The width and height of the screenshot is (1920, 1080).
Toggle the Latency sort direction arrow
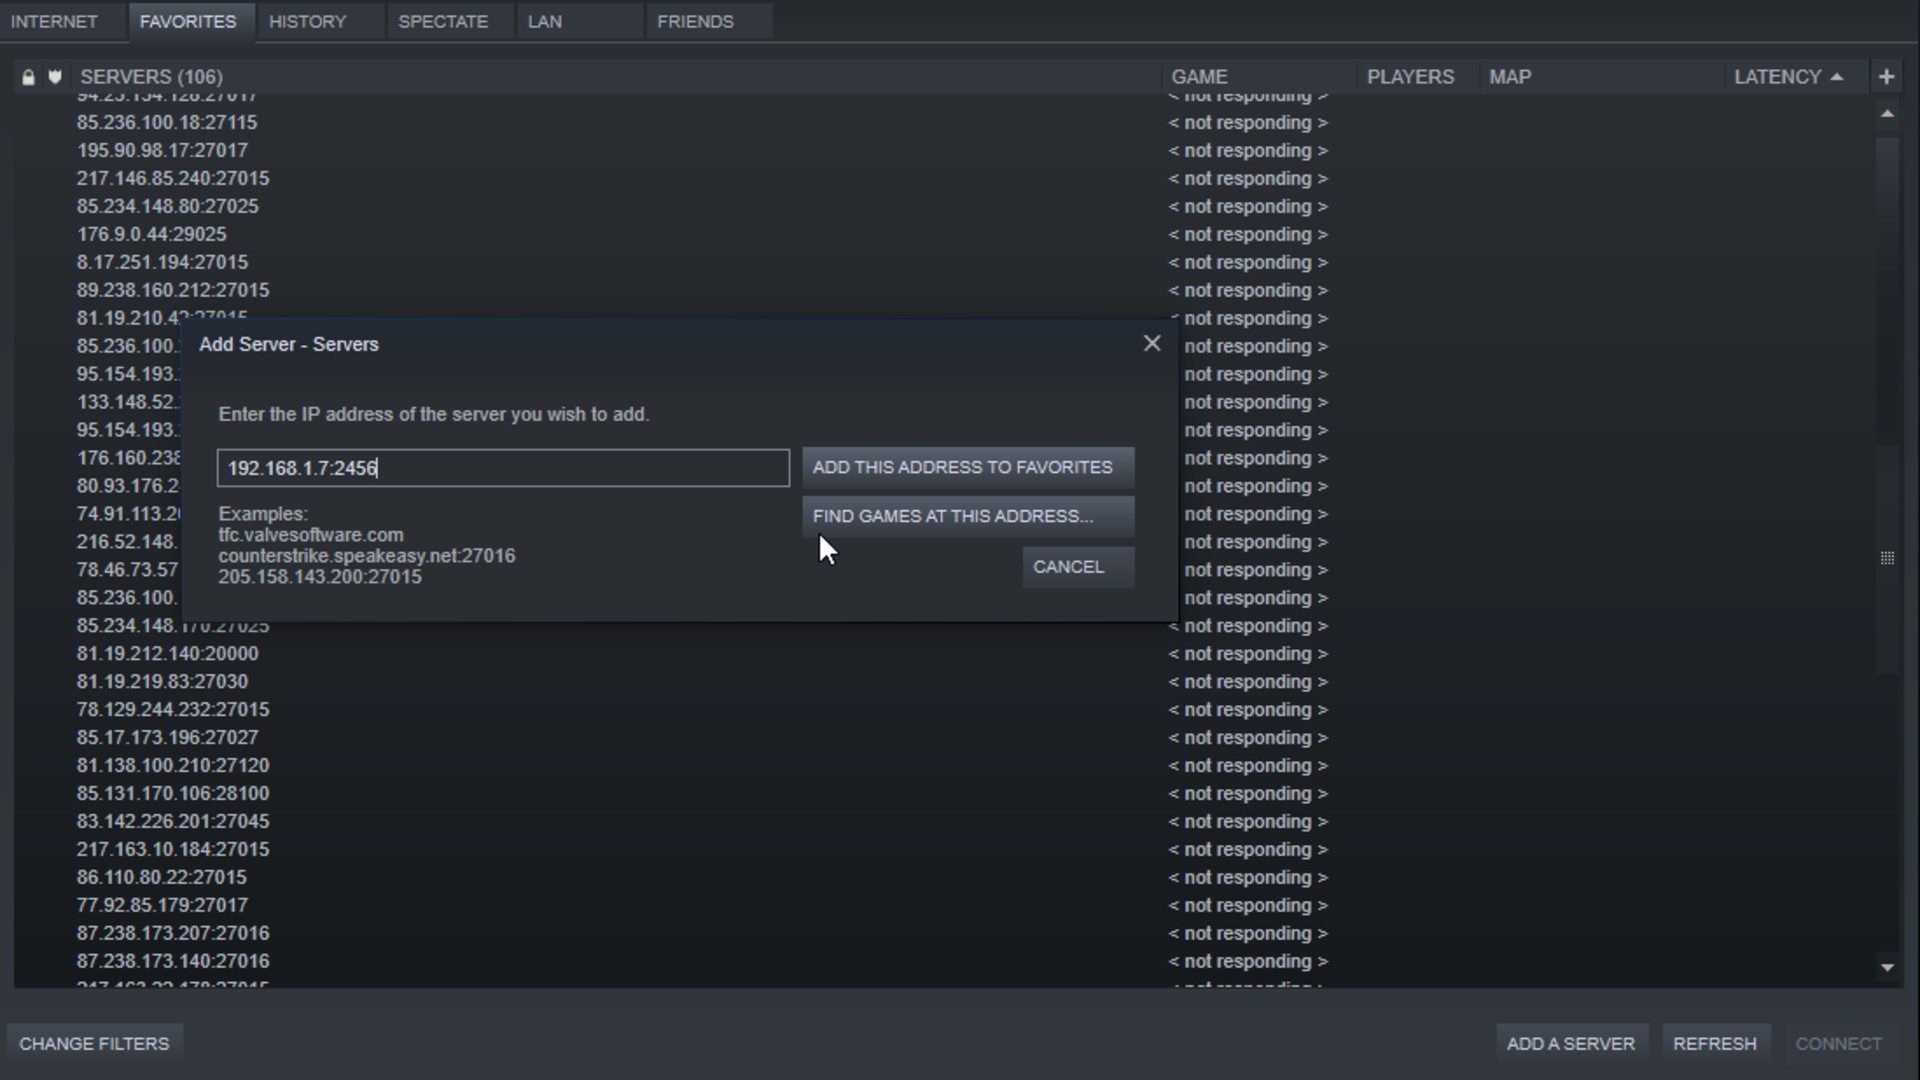pos(1838,76)
